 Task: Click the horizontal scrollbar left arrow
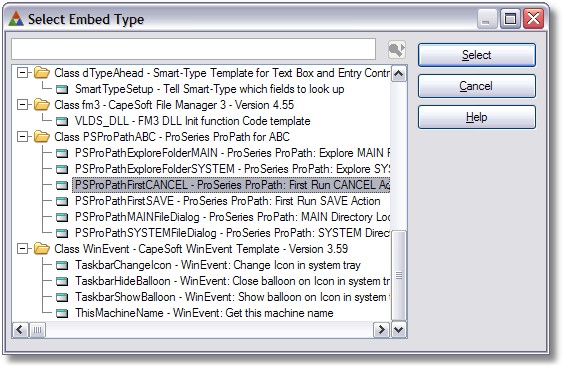pos(20,330)
